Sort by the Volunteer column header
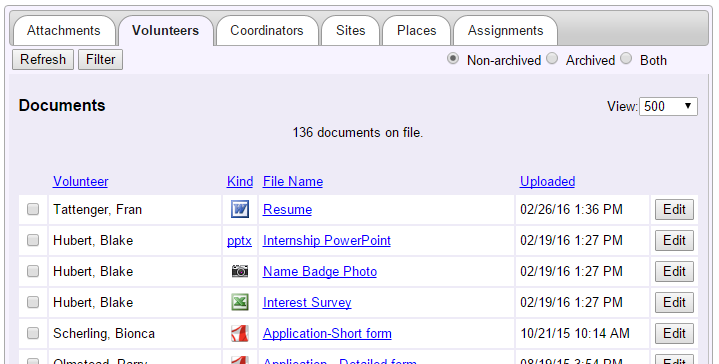 coord(81,182)
